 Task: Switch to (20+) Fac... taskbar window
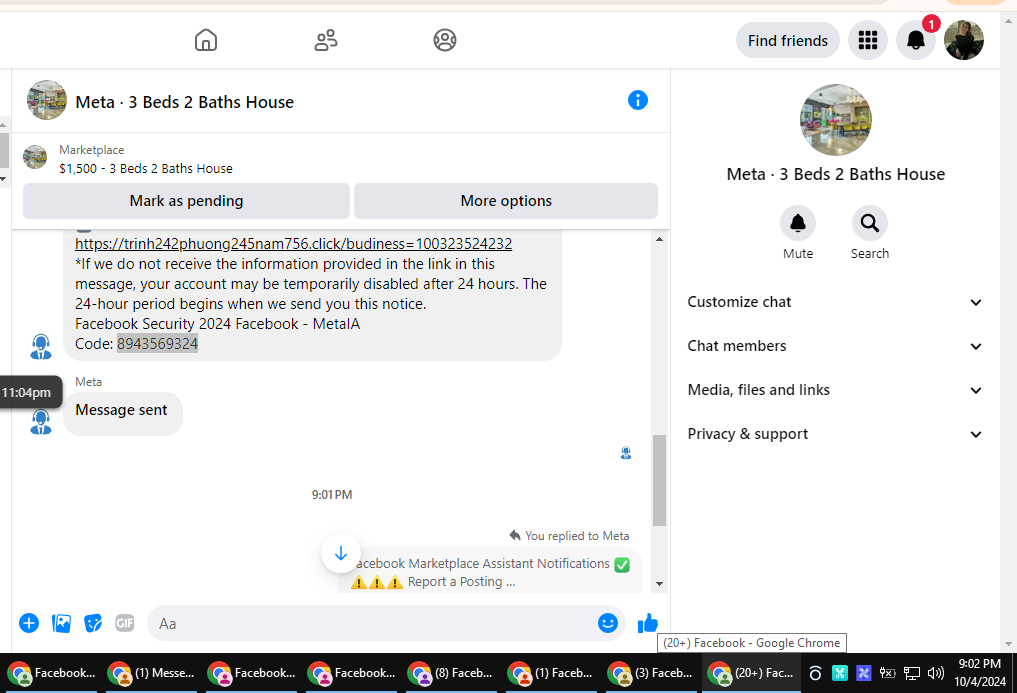751,674
